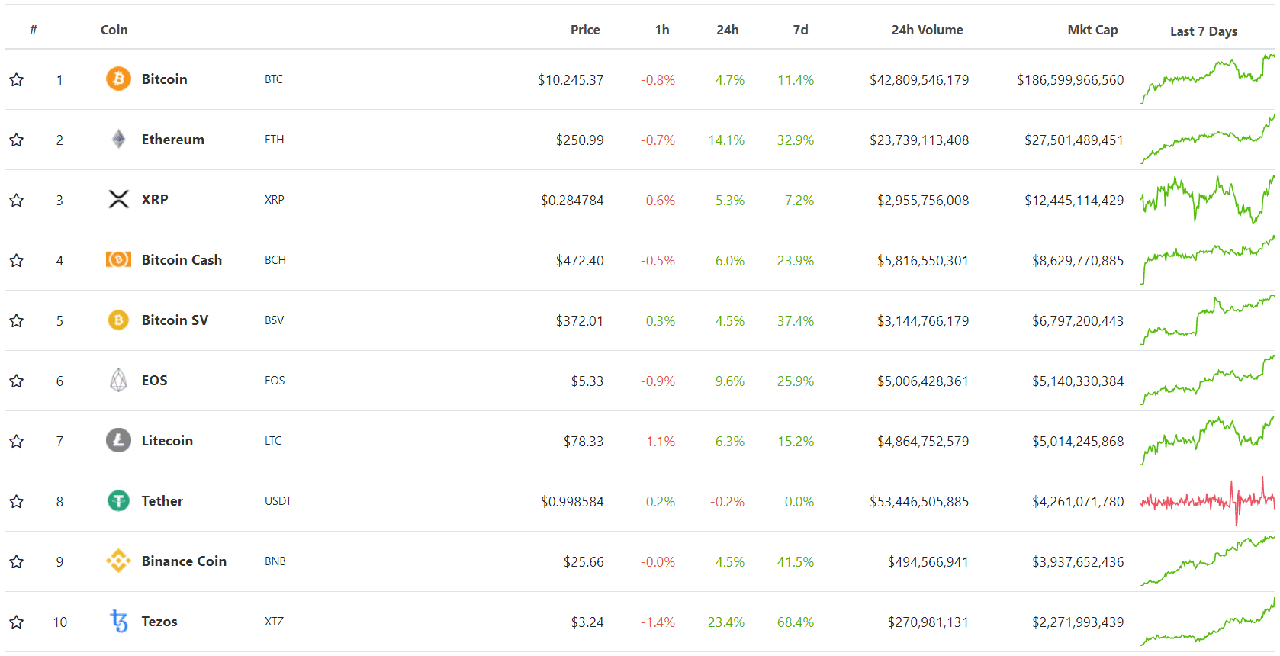The width and height of the screenshot is (1280, 656).
Task: Sort the table by Price
Action: click(585, 30)
